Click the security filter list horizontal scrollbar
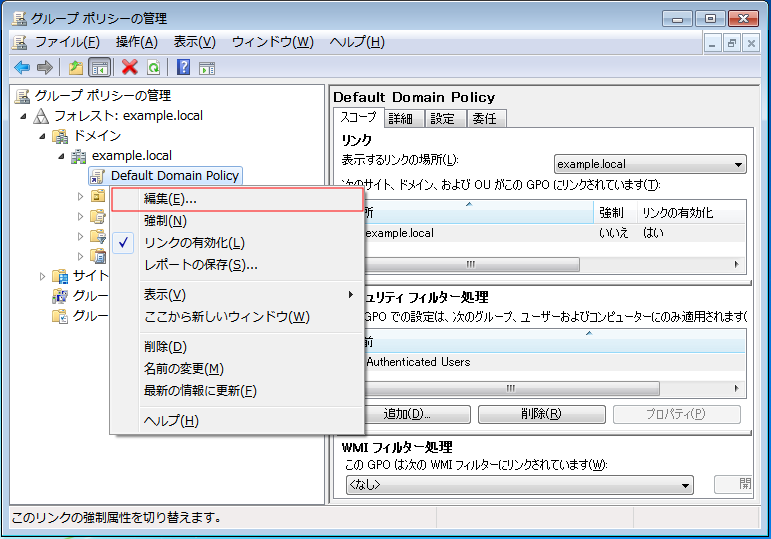The image size is (771, 539). [511, 389]
